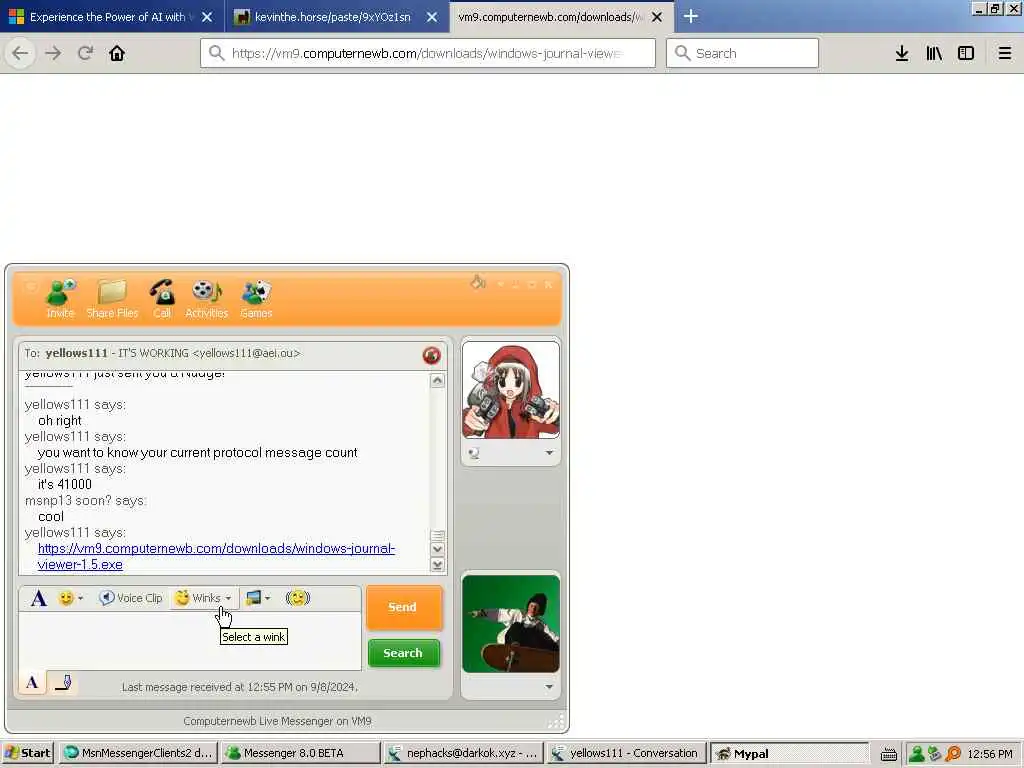1024x768 pixels.
Task: Click chat scrollbar up arrow
Action: 438,380
